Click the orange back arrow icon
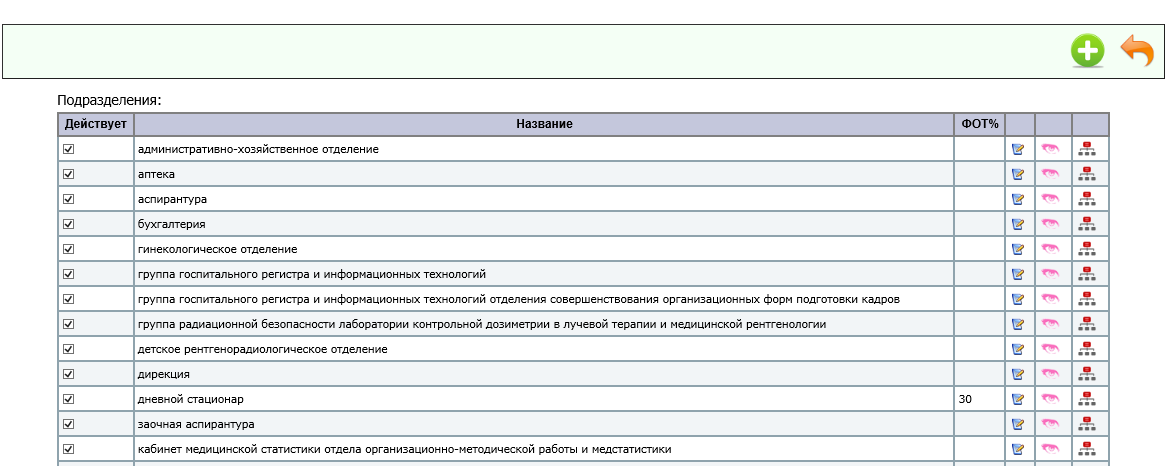Viewport: 1173px width, 466px height. pyautogui.click(x=1137, y=50)
